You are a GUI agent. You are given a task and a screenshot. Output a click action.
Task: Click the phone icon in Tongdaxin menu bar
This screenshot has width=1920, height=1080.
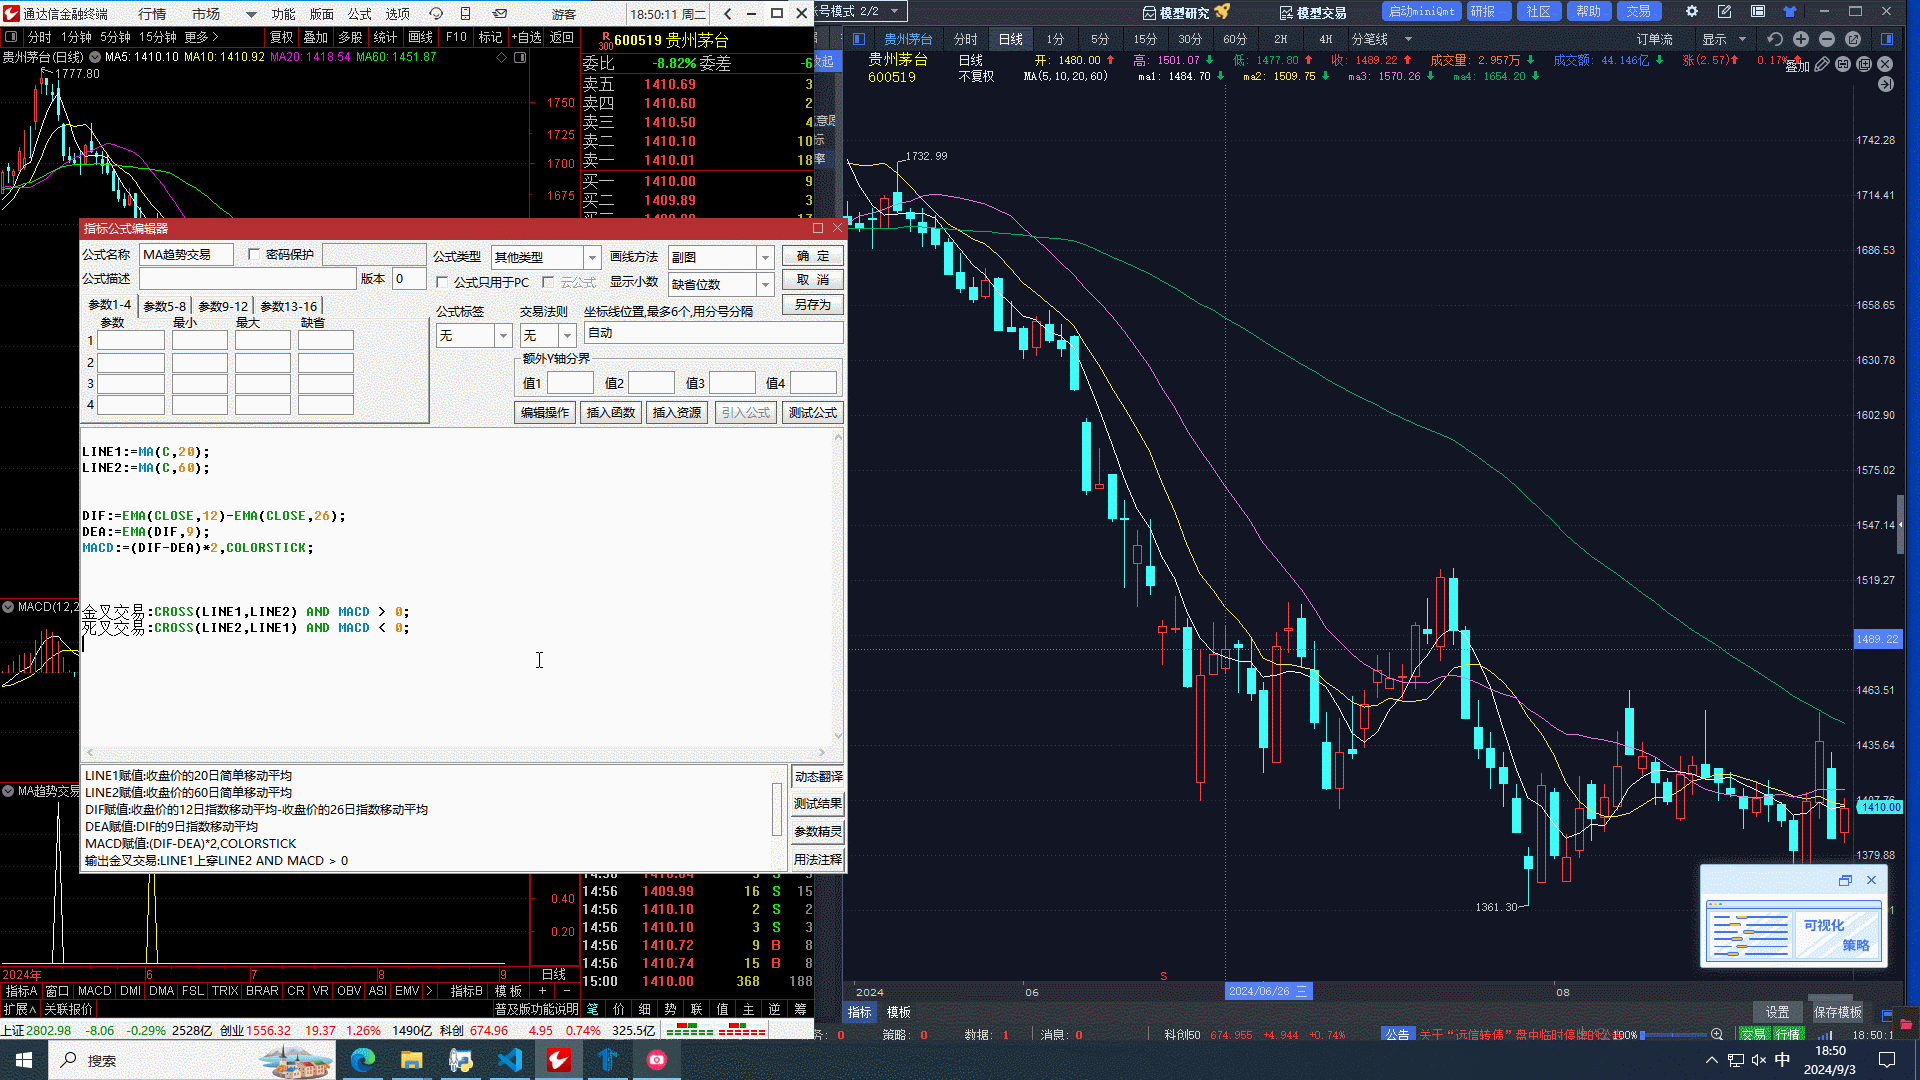point(465,14)
